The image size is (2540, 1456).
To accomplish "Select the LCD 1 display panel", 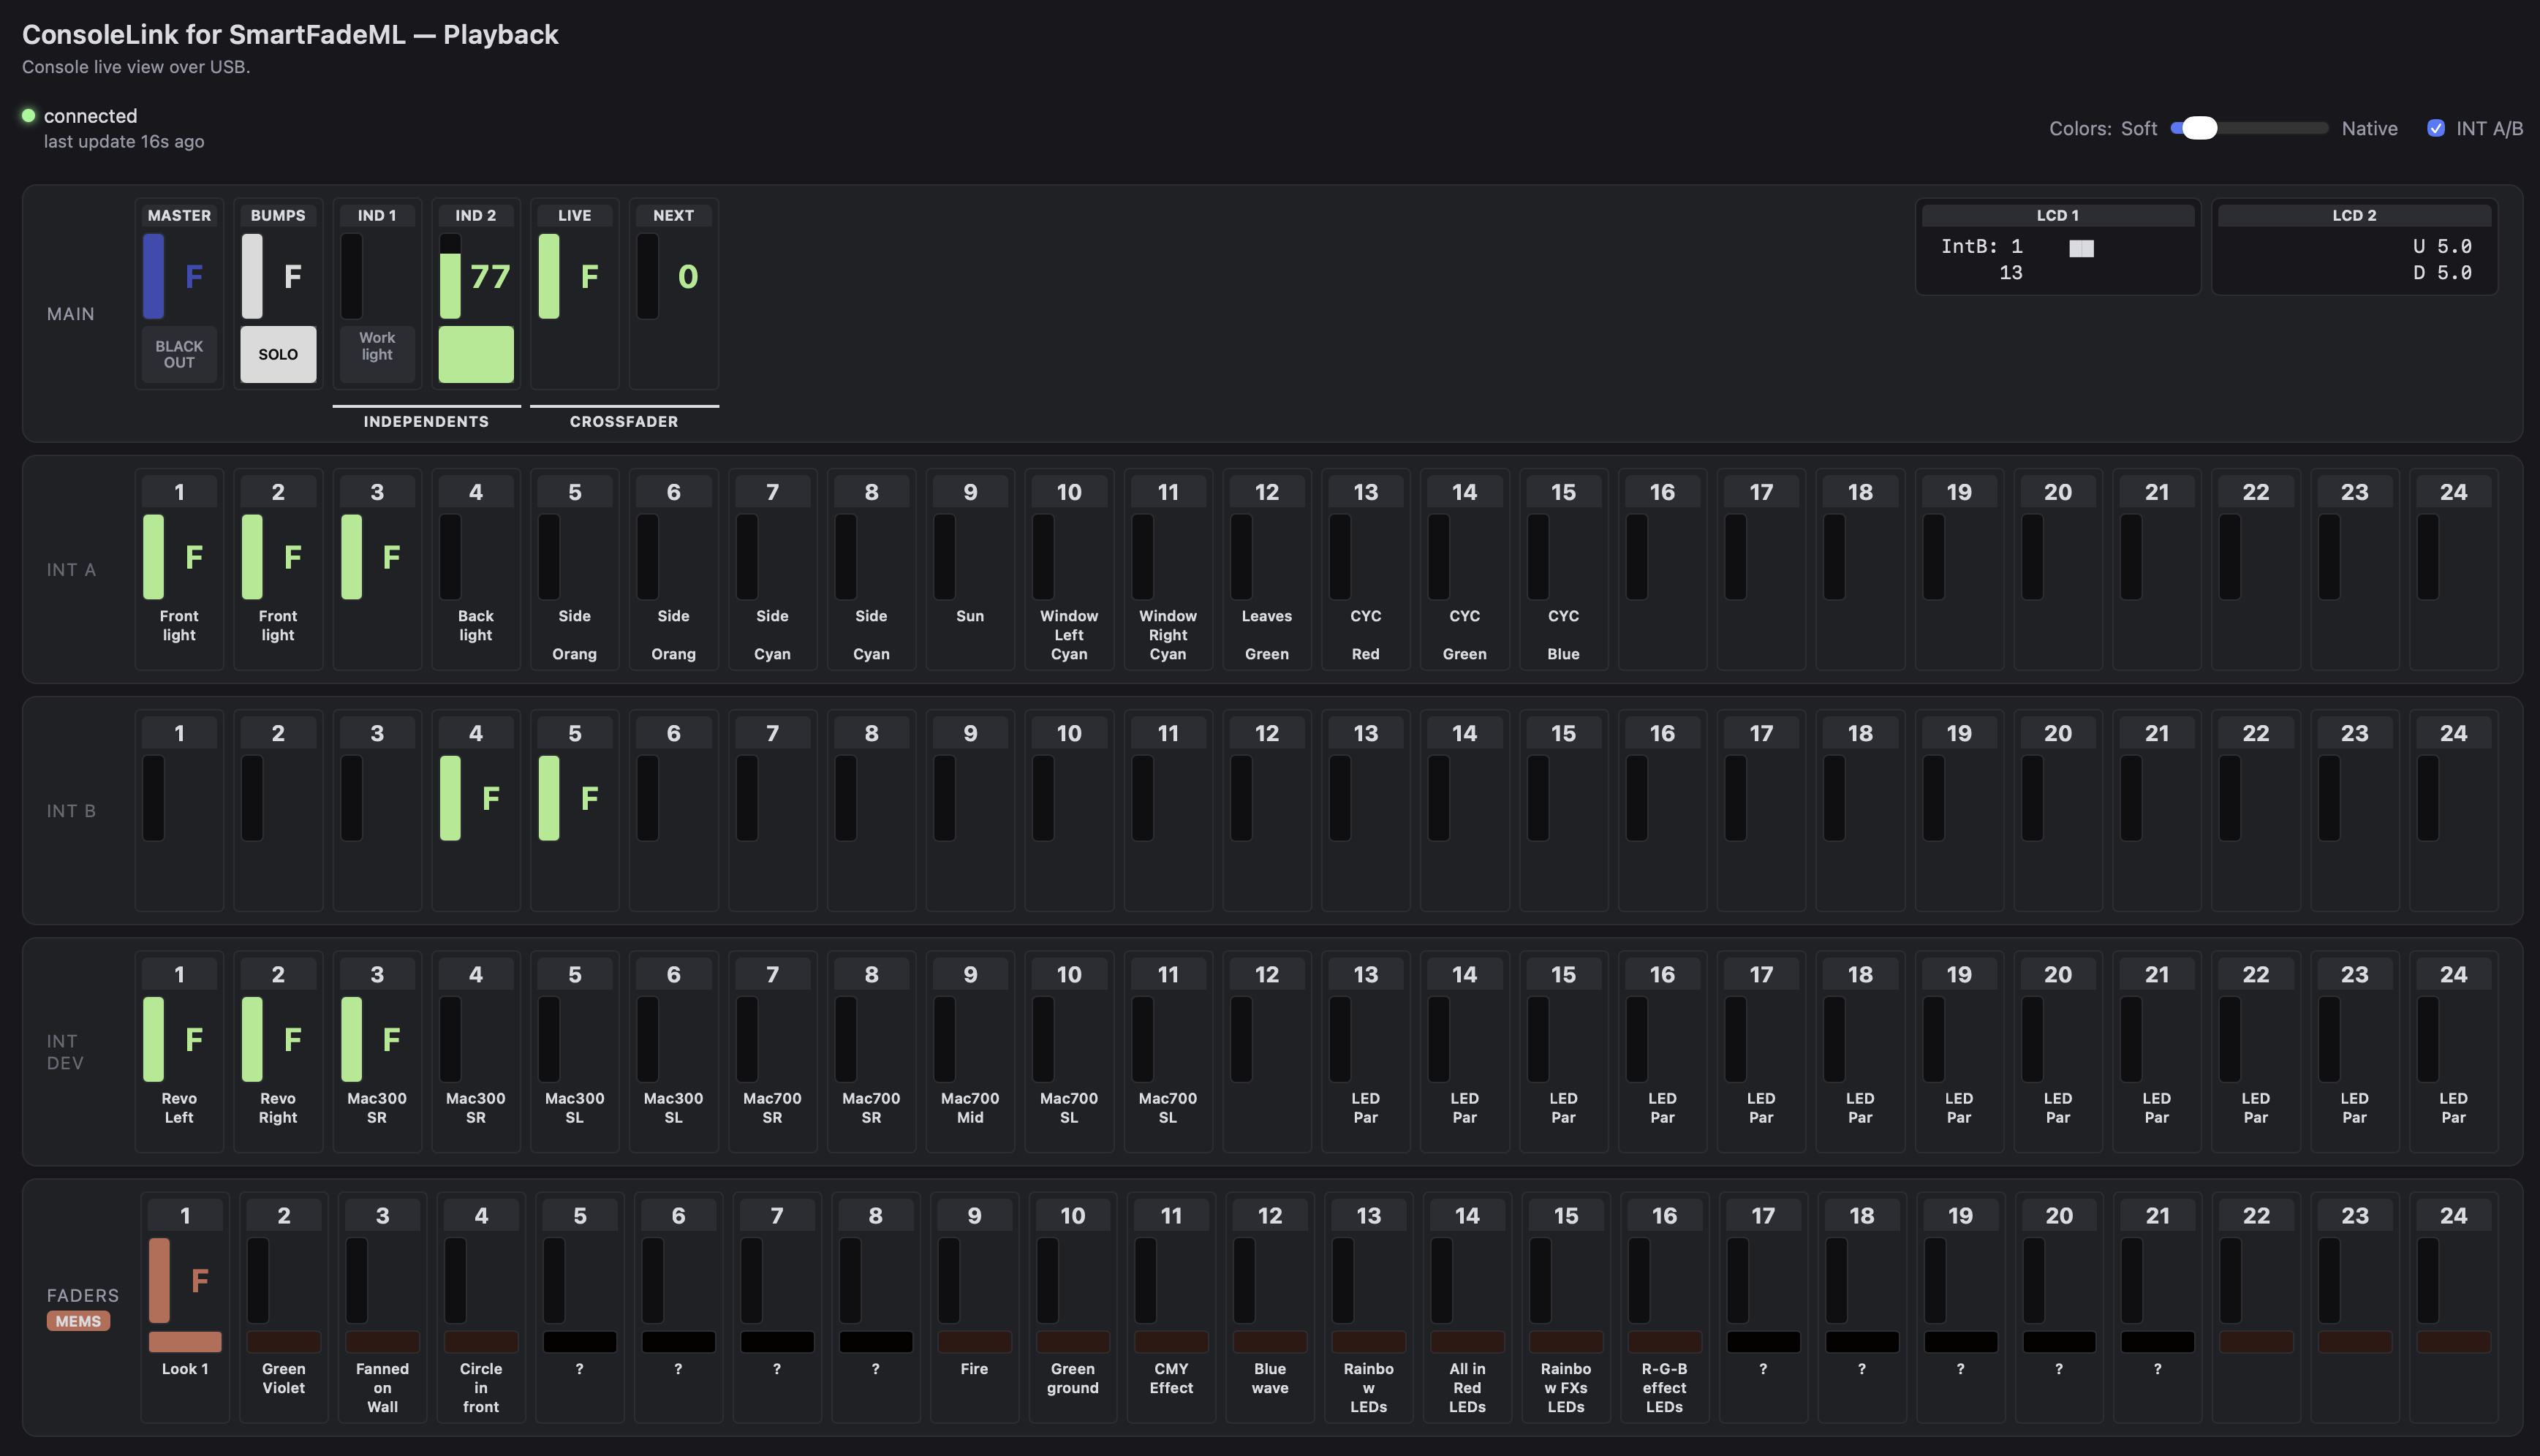I will [x=2058, y=247].
